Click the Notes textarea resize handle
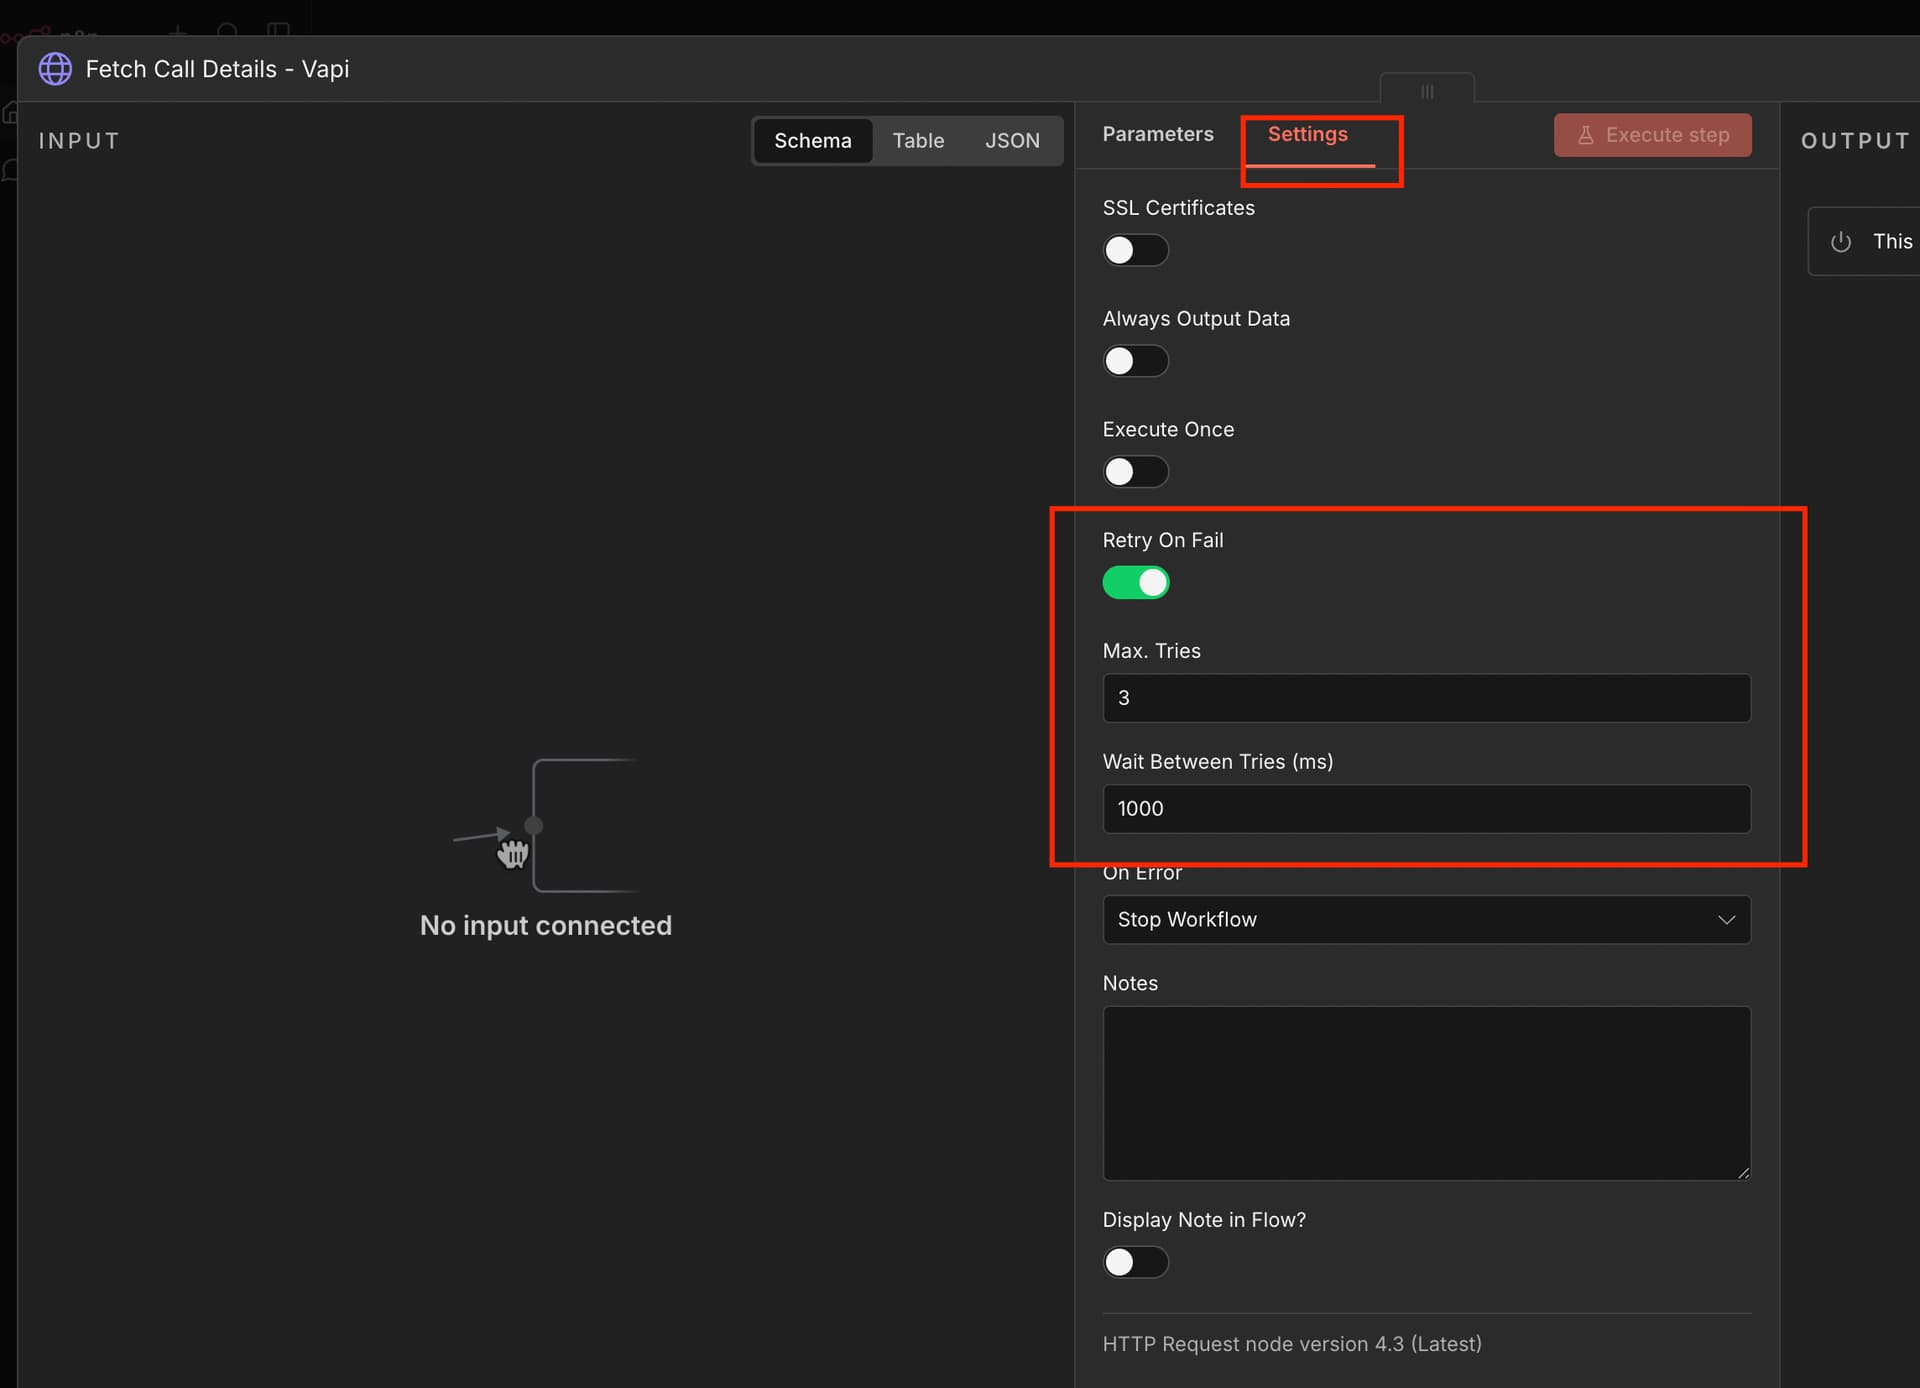 click(x=1743, y=1172)
